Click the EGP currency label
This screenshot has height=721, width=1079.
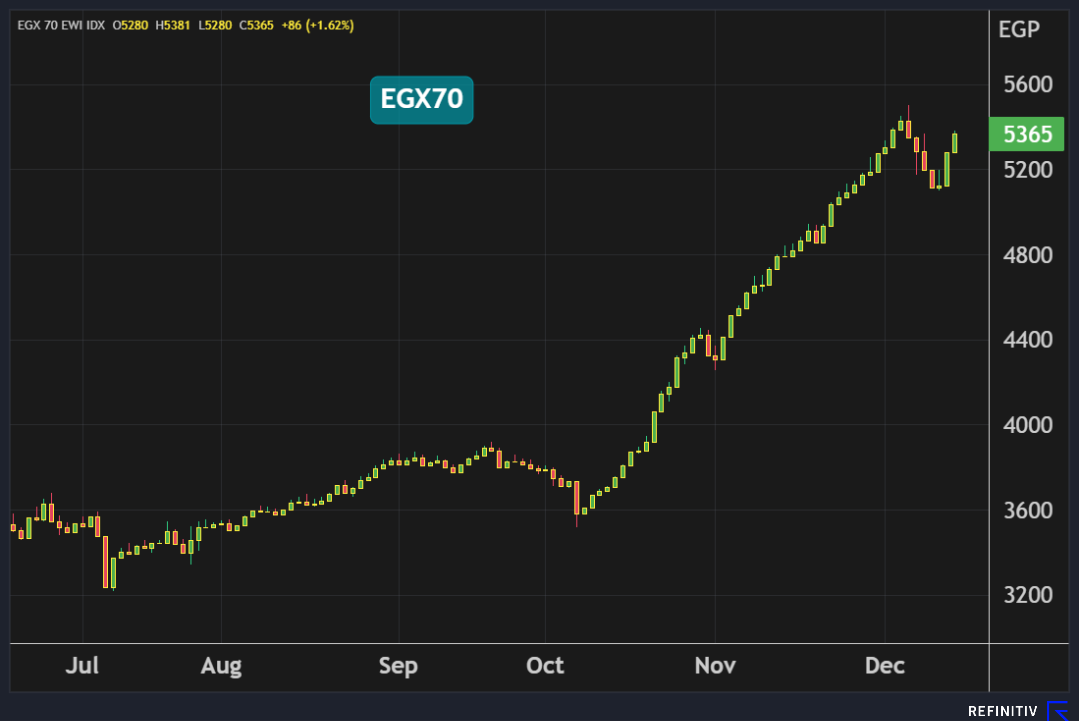tap(1019, 29)
